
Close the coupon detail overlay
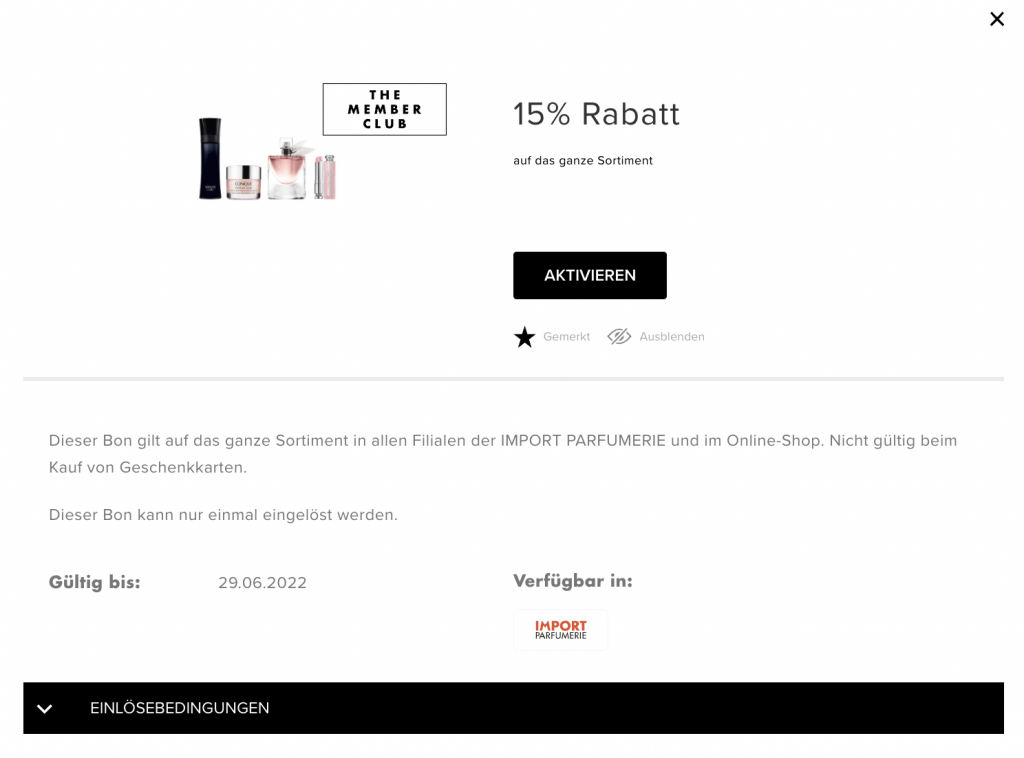pyautogui.click(x=996, y=19)
